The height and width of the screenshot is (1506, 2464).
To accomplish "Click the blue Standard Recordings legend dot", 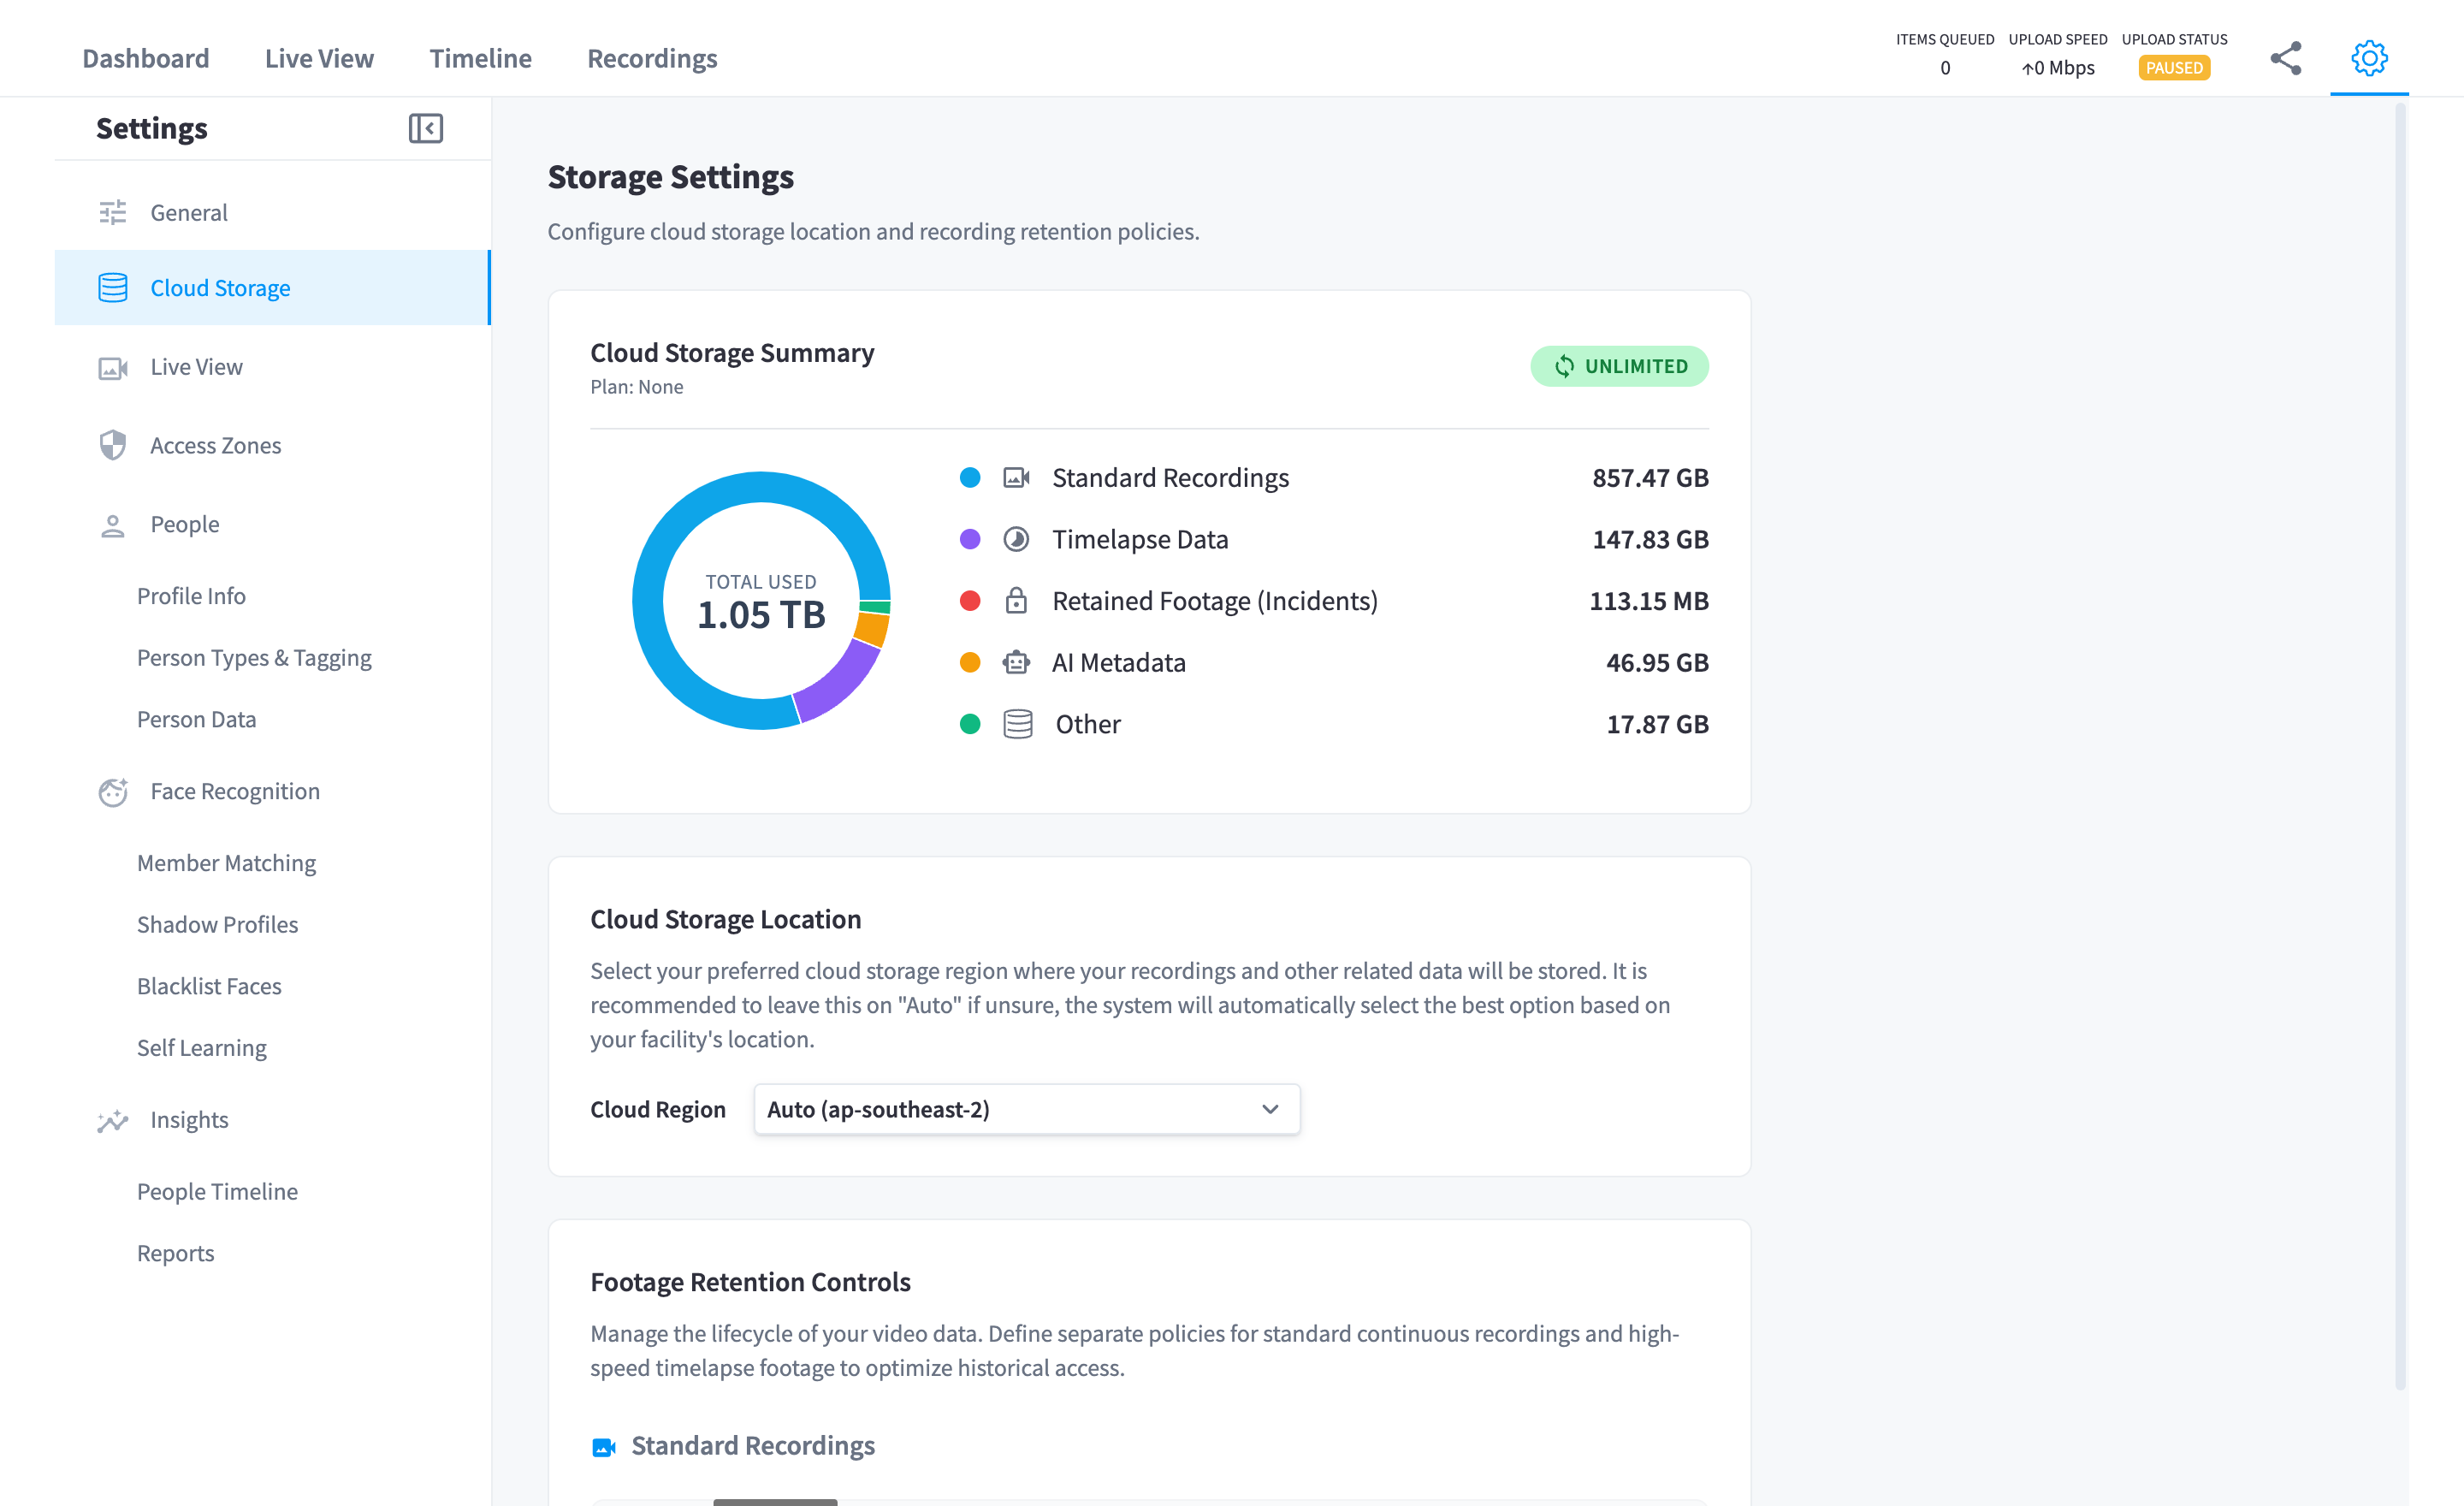I will [x=969, y=478].
